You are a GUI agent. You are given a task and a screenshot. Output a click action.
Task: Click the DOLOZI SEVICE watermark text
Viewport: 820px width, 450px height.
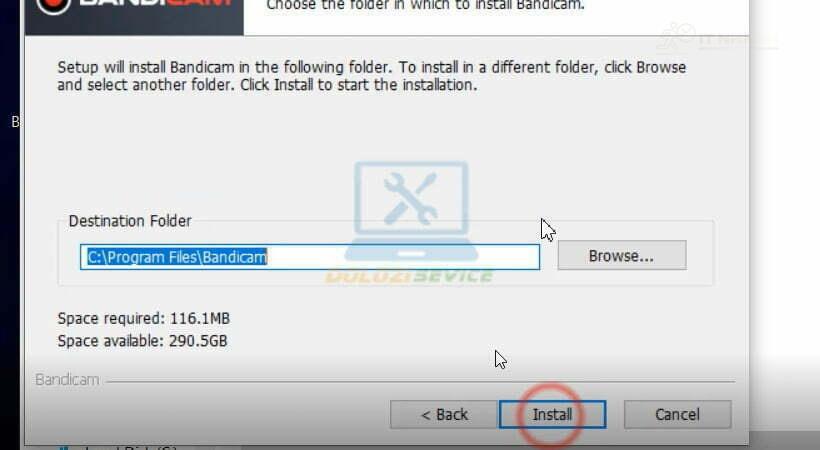click(x=409, y=276)
